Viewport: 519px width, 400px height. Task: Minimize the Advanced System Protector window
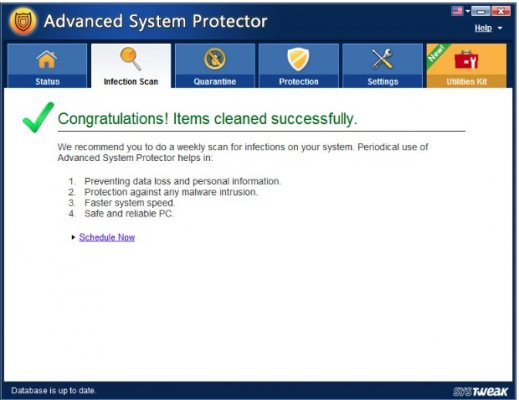pyautogui.click(x=481, y=11)
